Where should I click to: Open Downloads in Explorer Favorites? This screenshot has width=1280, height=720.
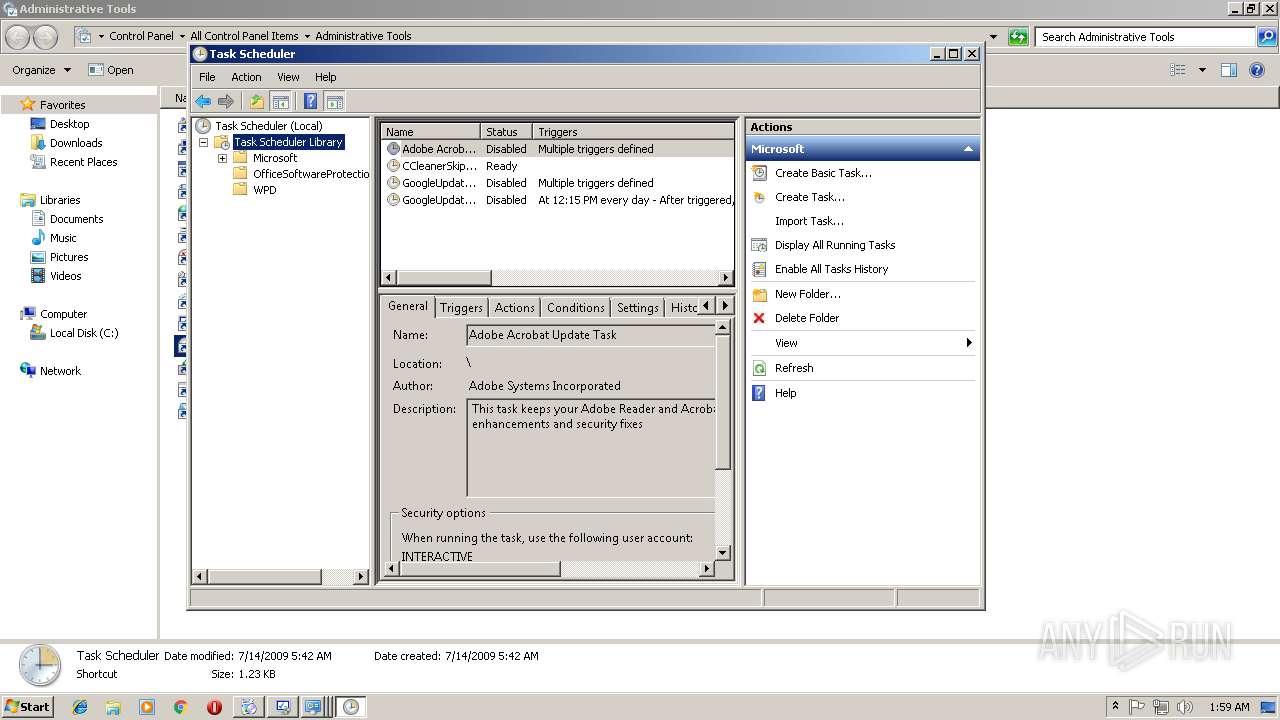click(x=76, y=143)
